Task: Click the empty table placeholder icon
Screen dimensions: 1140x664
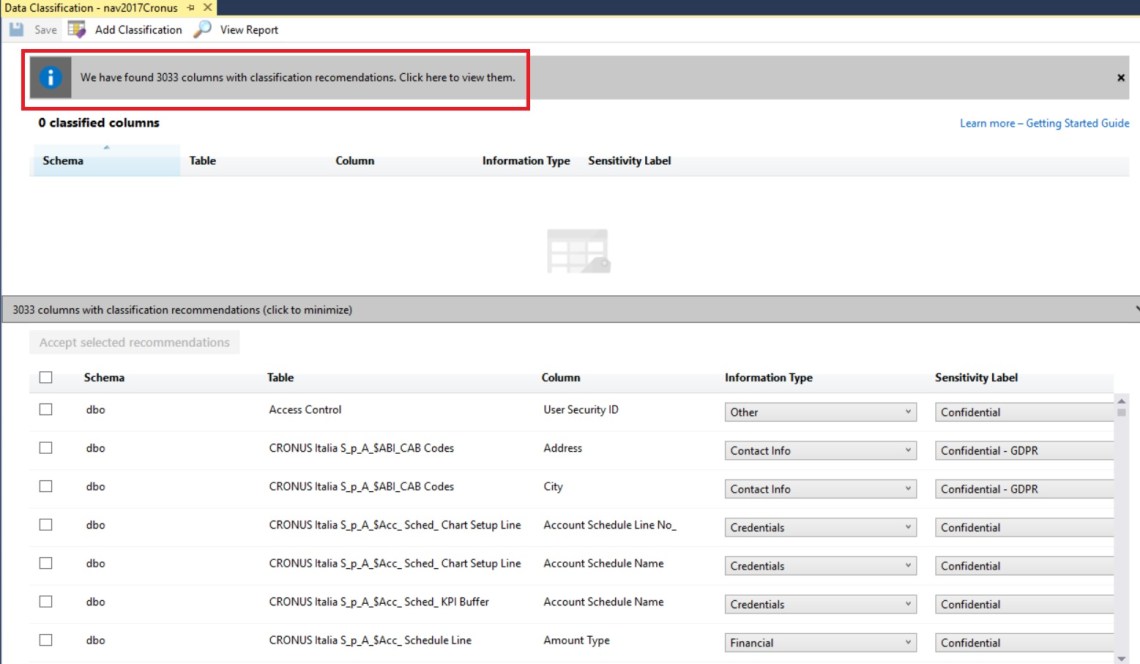Action: [578, 251]
